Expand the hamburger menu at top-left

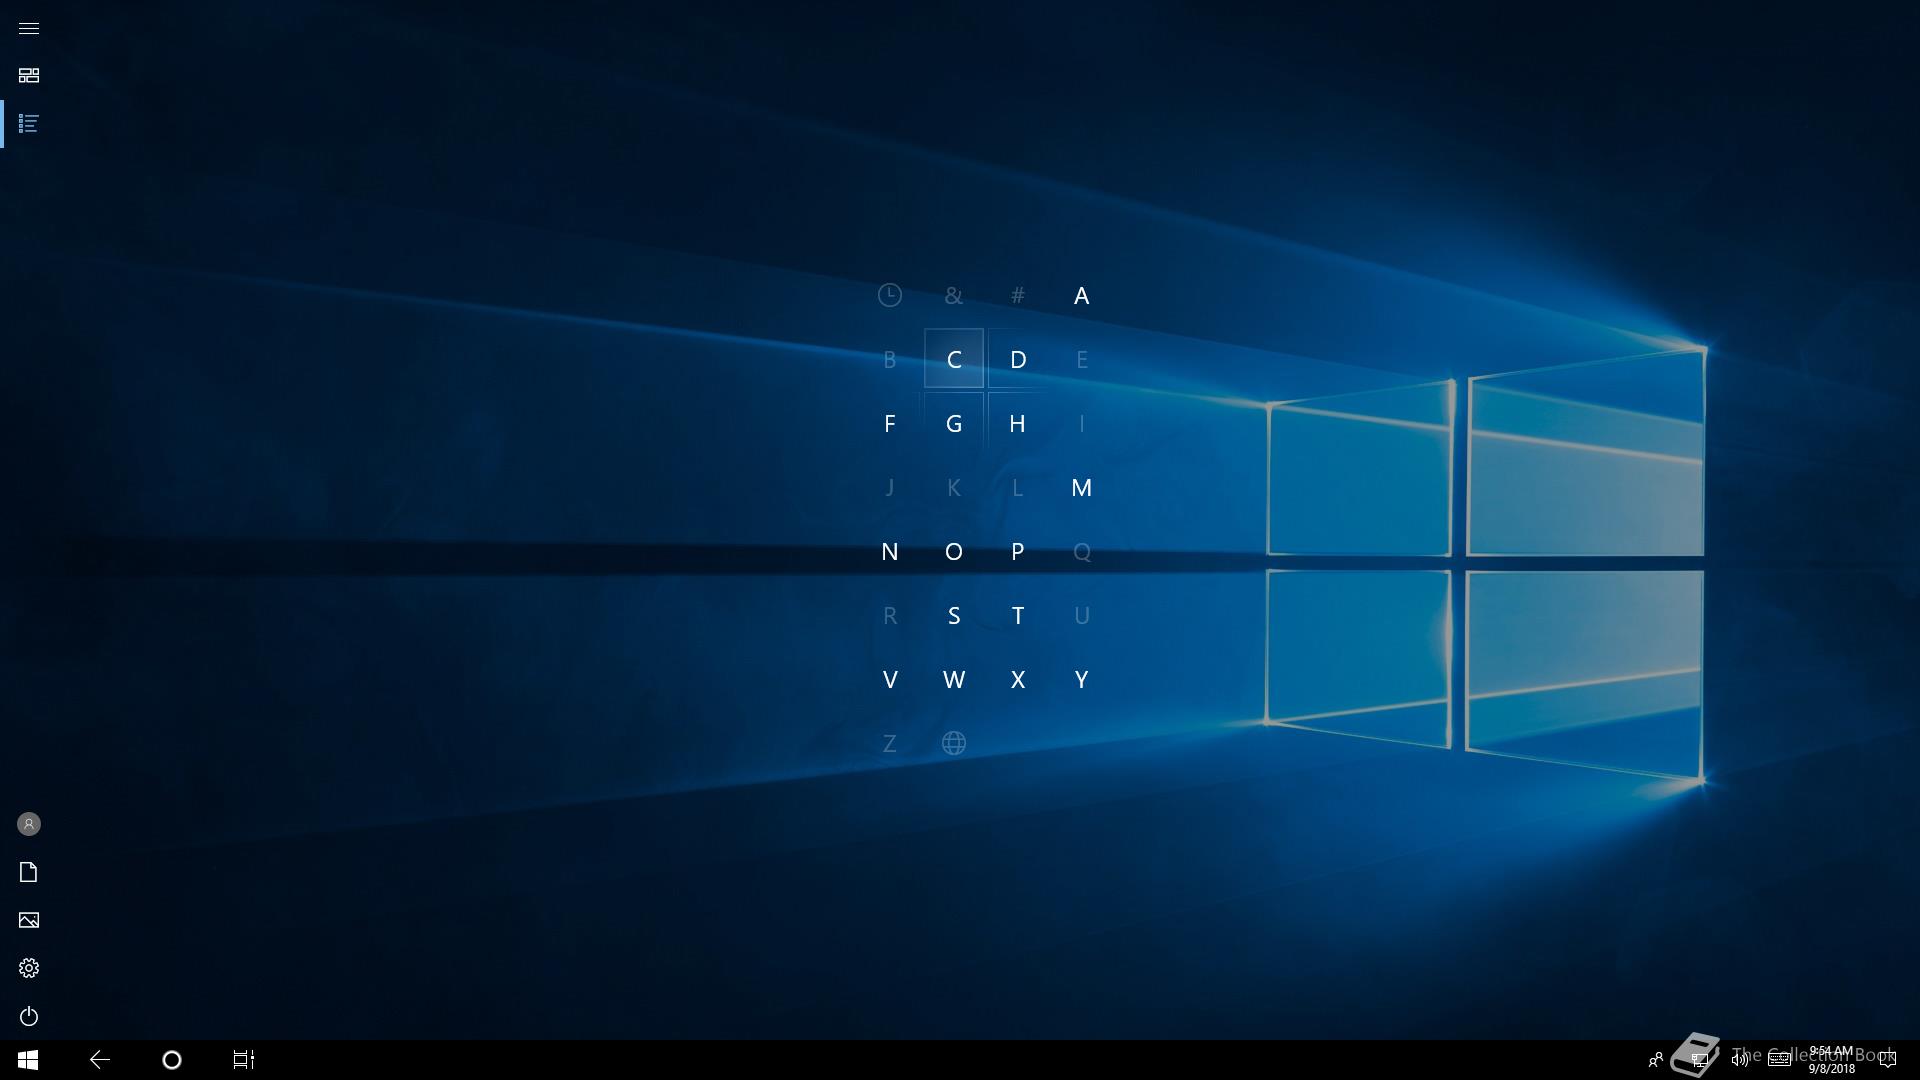(x=29, y=28)
